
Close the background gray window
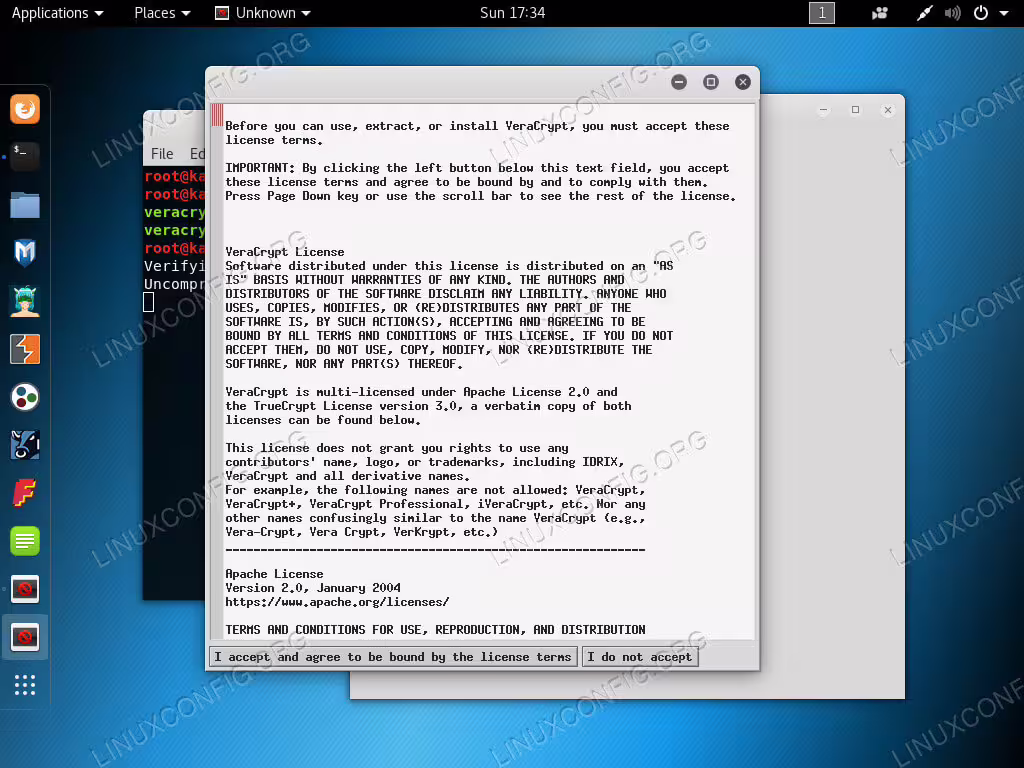(888, 110)
